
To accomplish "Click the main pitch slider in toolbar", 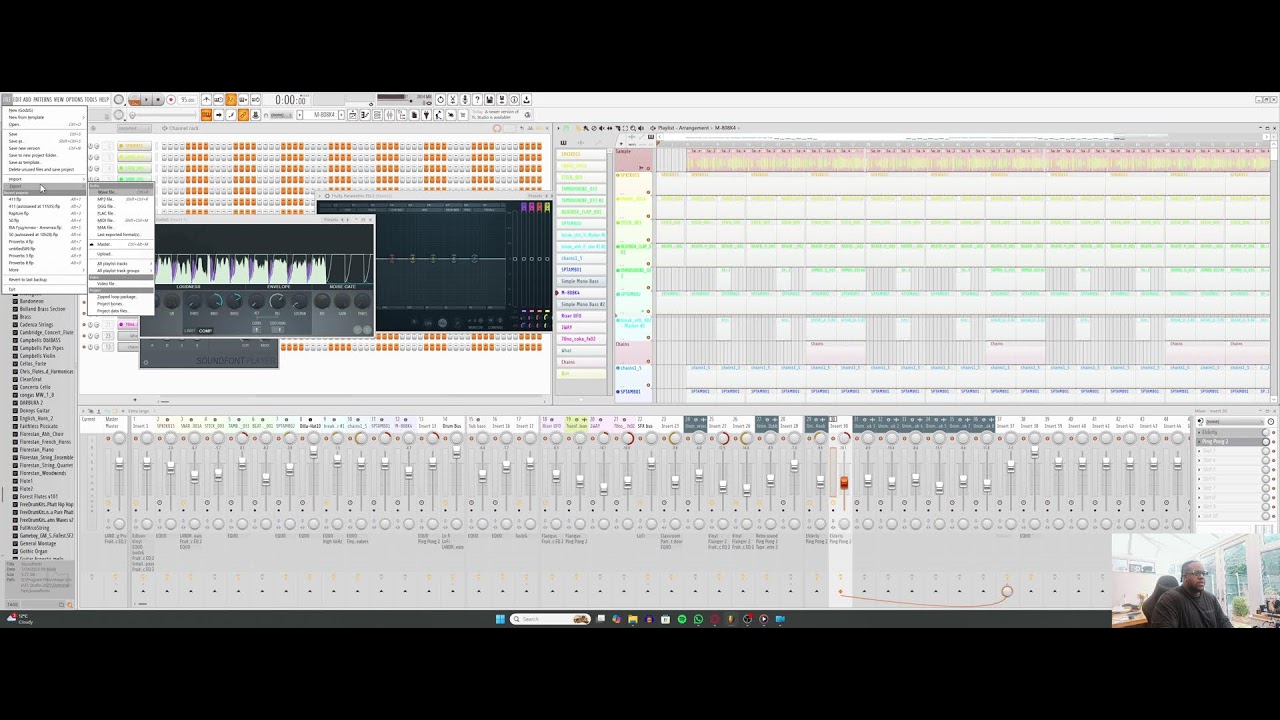I will (163, 114).
